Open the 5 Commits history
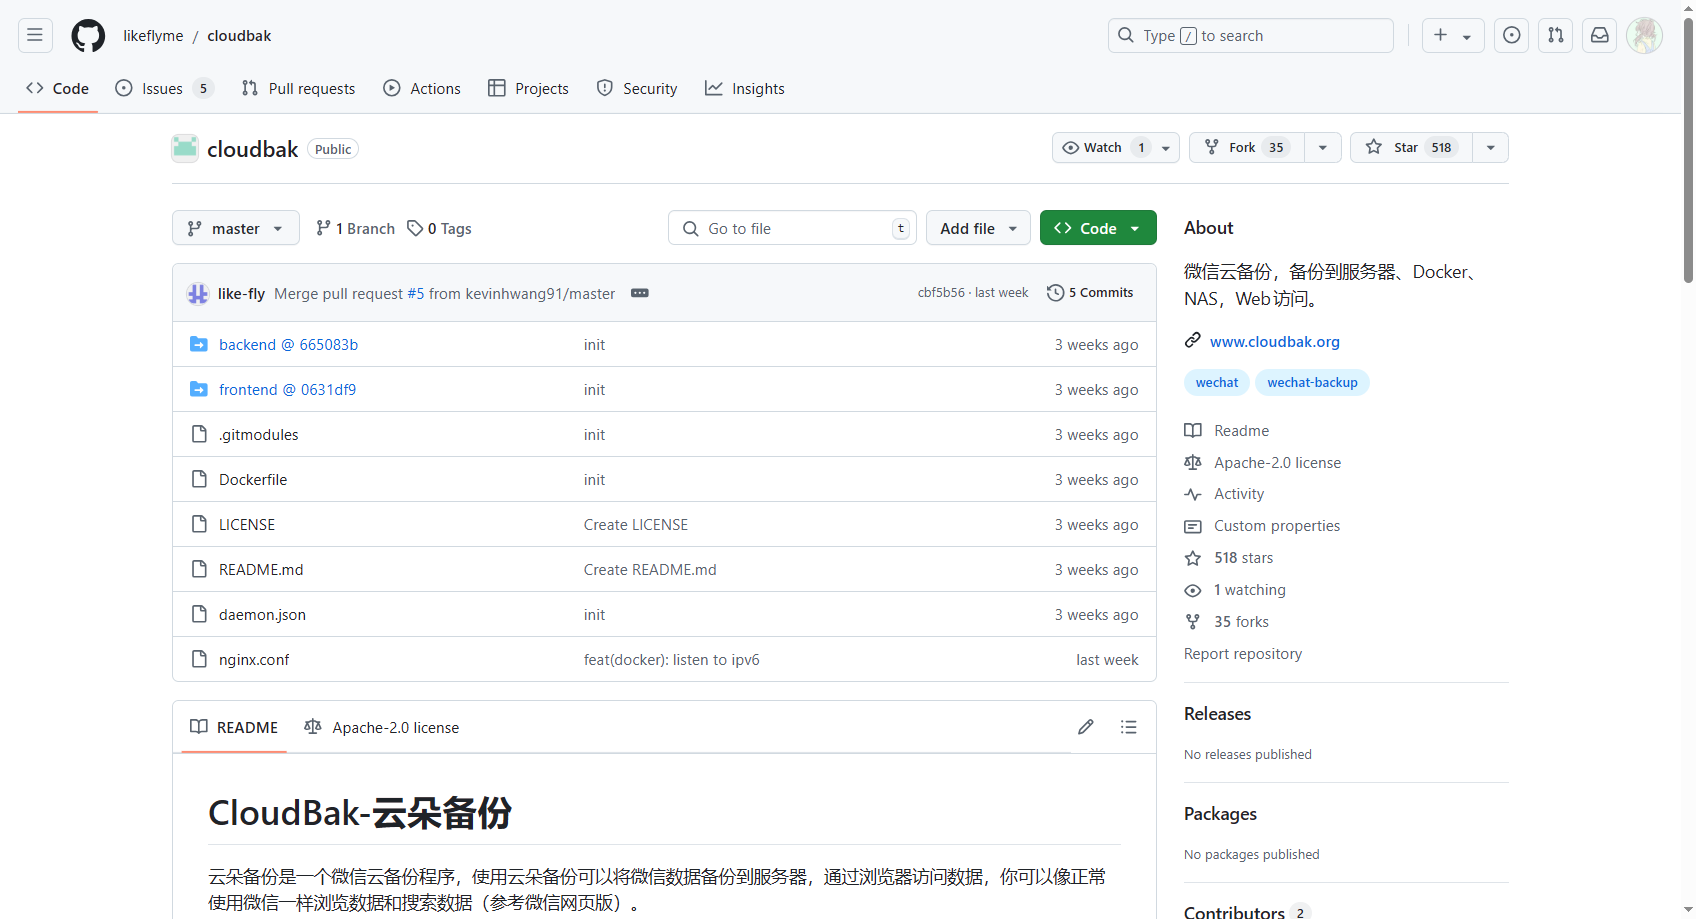 [1090, 293]
